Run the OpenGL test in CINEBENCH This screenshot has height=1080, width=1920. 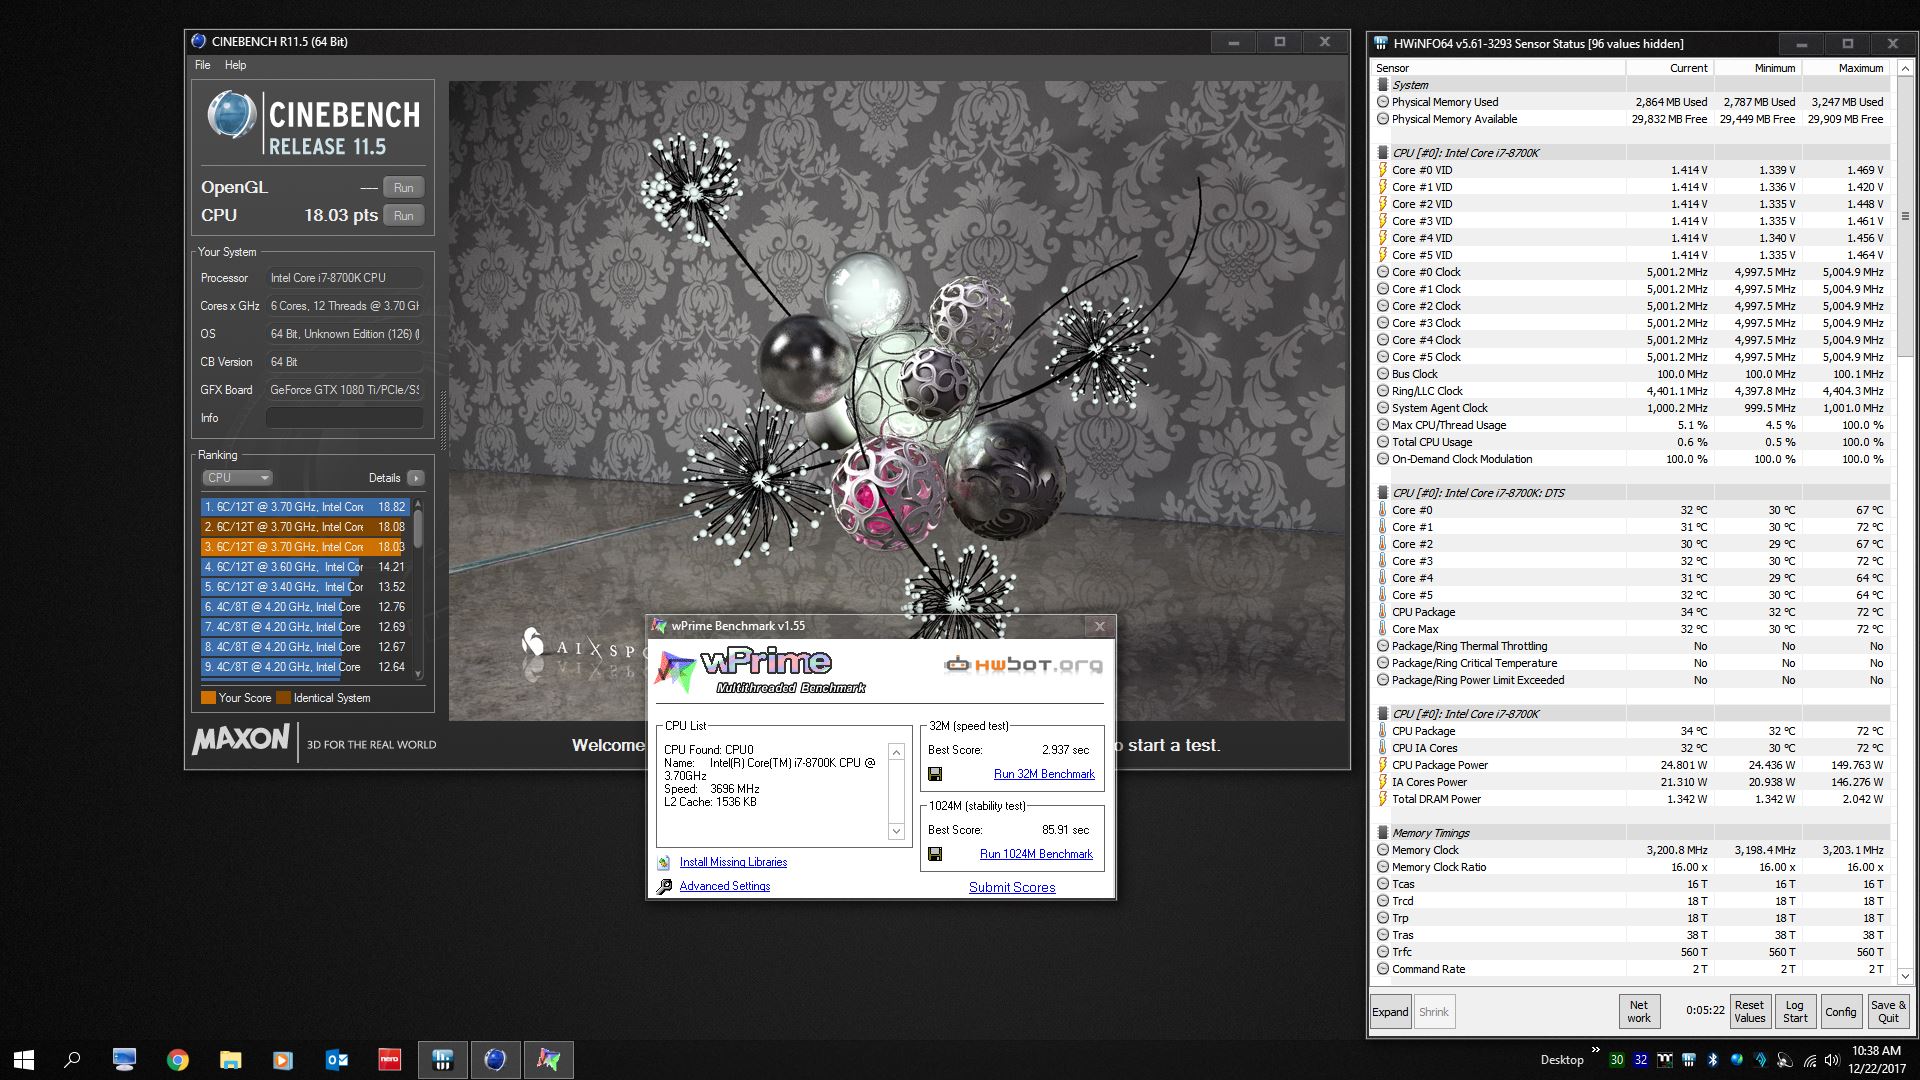(404, 187)
